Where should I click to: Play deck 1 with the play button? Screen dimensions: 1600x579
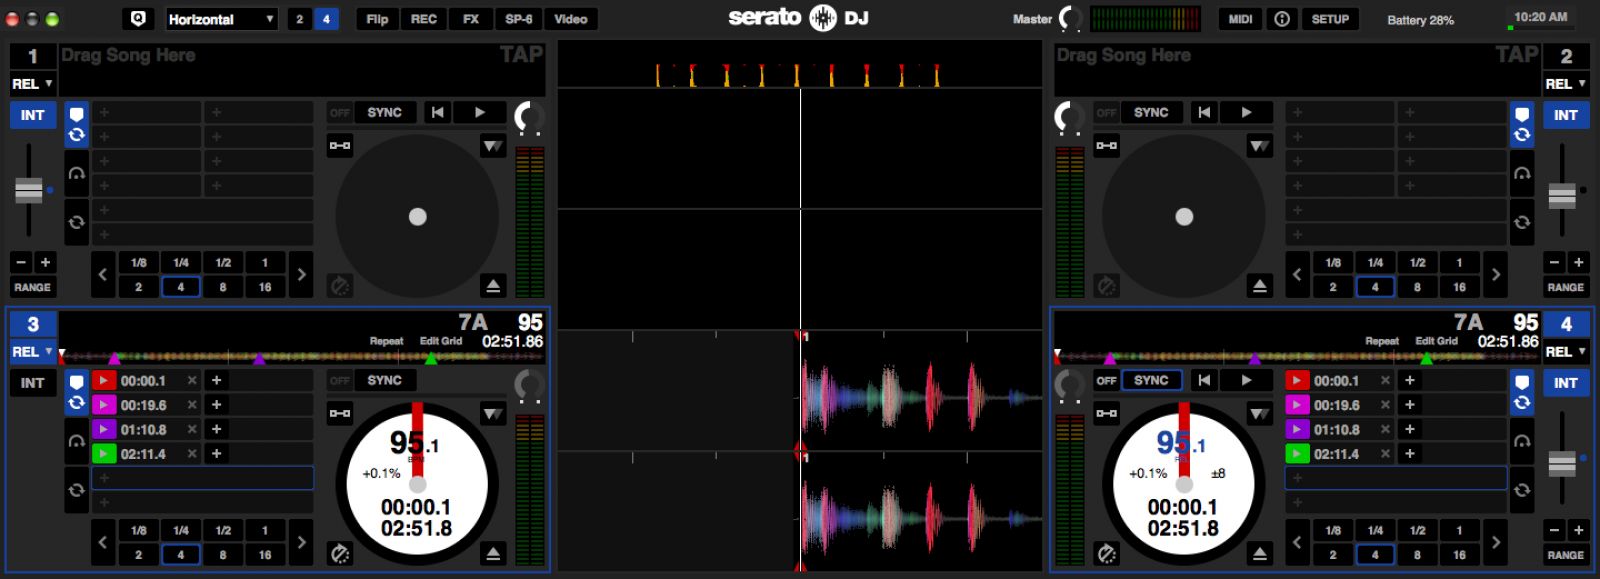[x=479, y=113]
